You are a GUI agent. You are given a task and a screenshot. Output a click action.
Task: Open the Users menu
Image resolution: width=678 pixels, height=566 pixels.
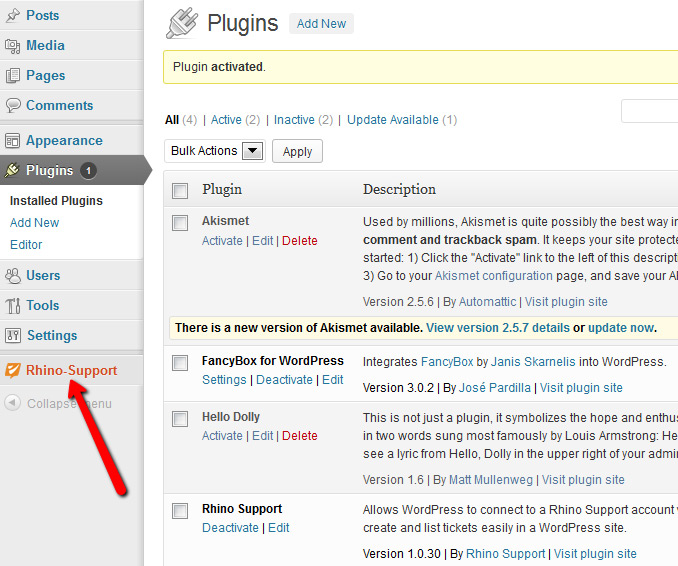pyautogui.click(x=43, y=275)
